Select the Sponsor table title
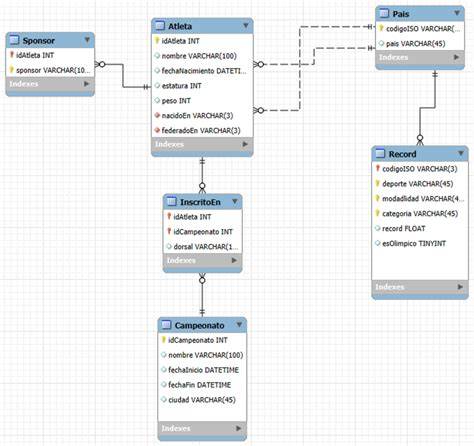 (39, 41)
